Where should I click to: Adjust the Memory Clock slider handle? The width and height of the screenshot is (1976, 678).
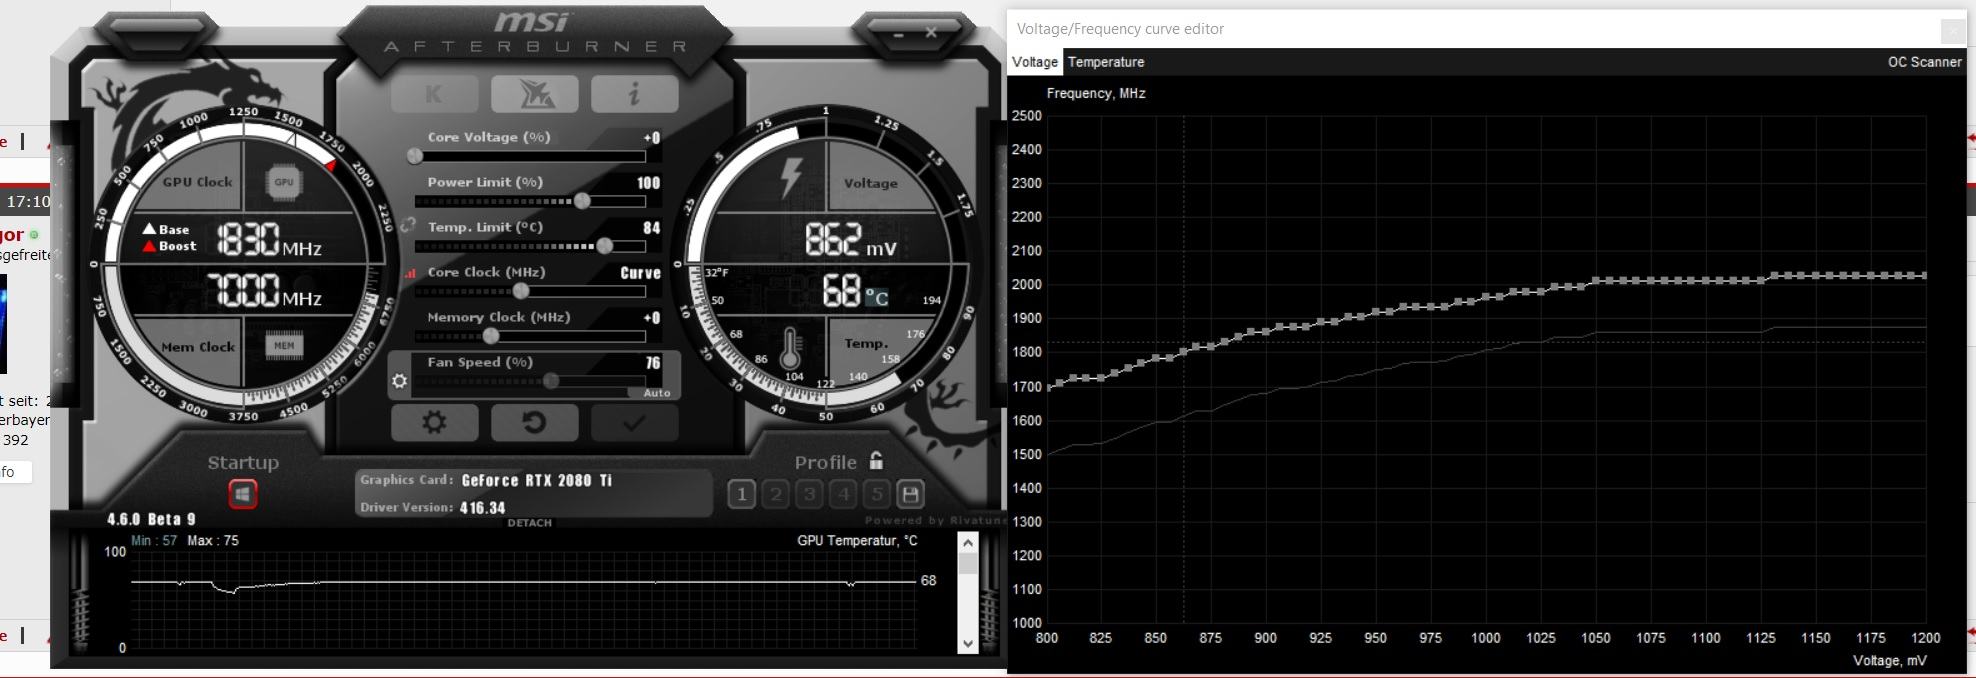coord(491,336)
